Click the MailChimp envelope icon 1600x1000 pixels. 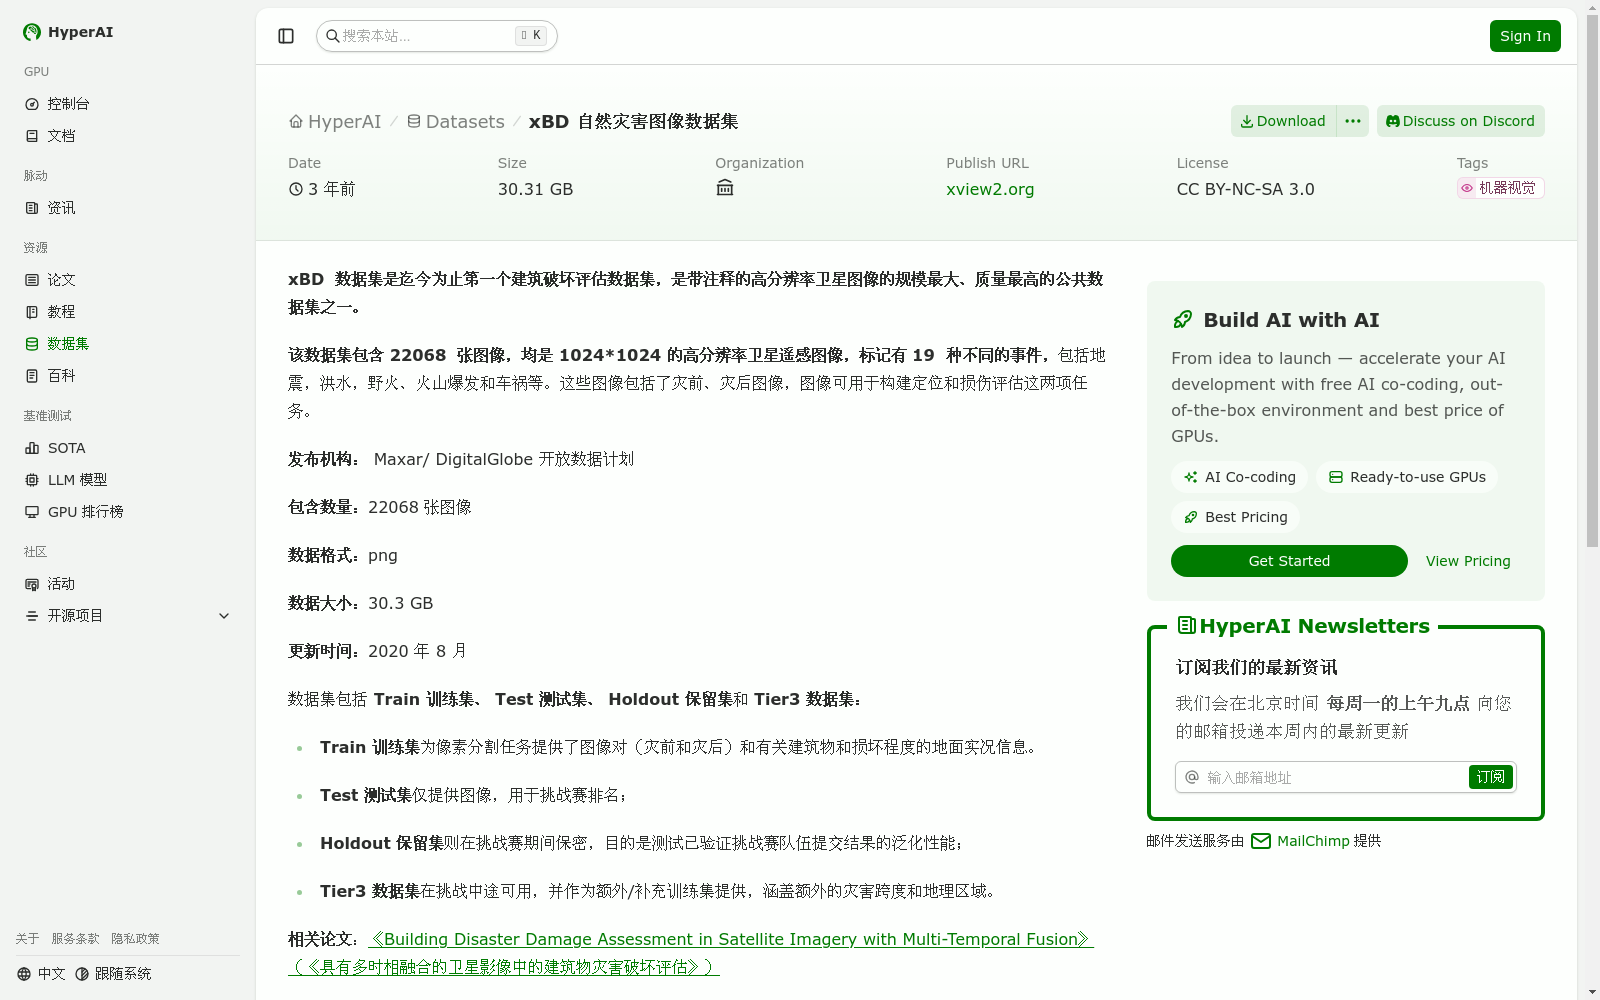1261,841
